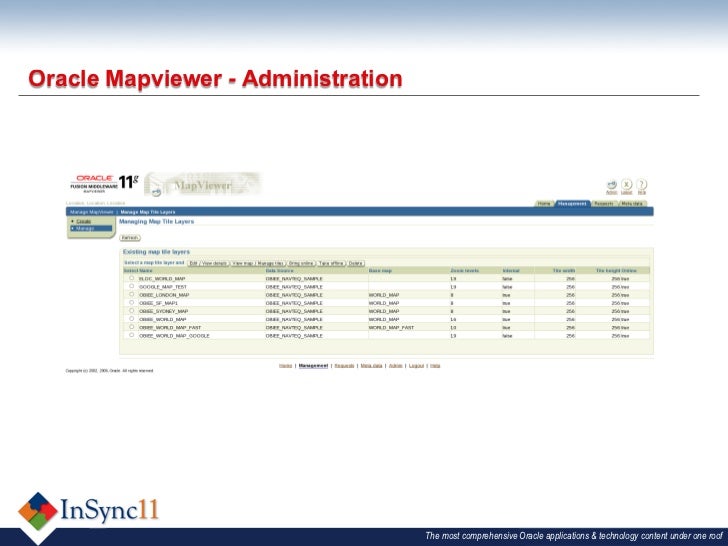Click the Logout X icon in the header
The image size is (728, 546).
click(627, 184)
